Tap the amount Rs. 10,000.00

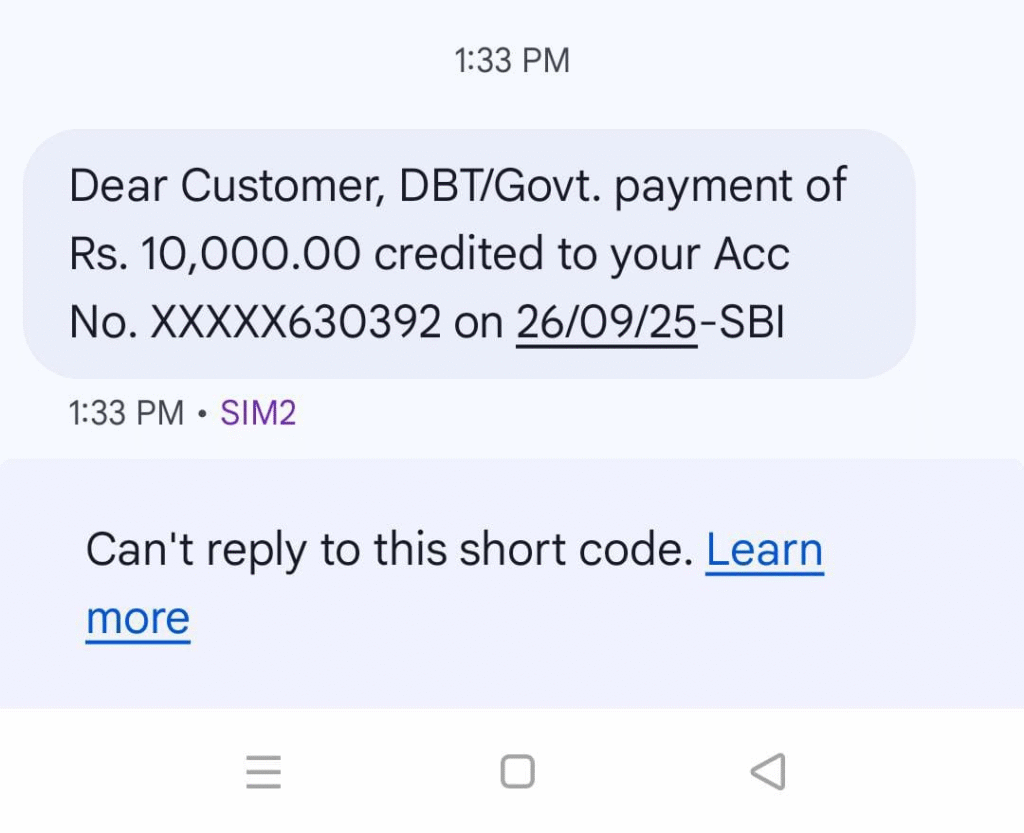[214, 255]
